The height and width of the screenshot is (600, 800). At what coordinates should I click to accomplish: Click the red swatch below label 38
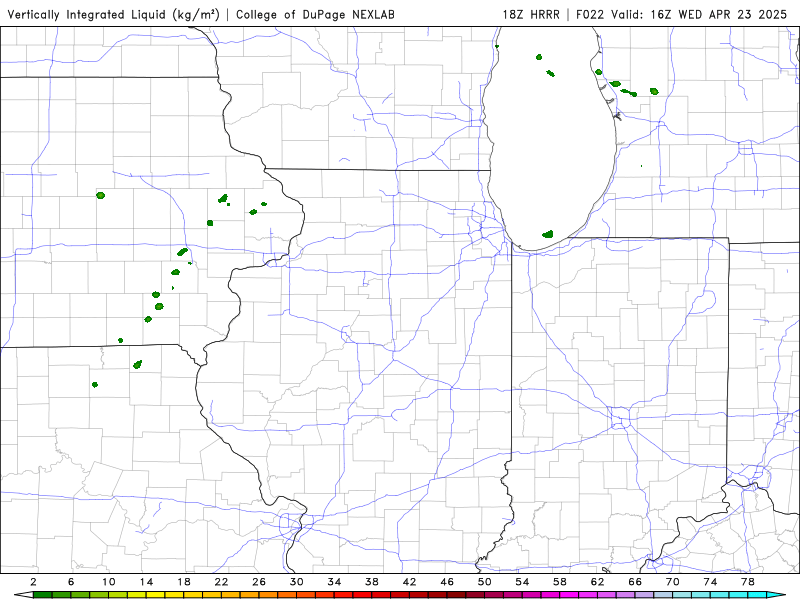(x=381, y=595)
